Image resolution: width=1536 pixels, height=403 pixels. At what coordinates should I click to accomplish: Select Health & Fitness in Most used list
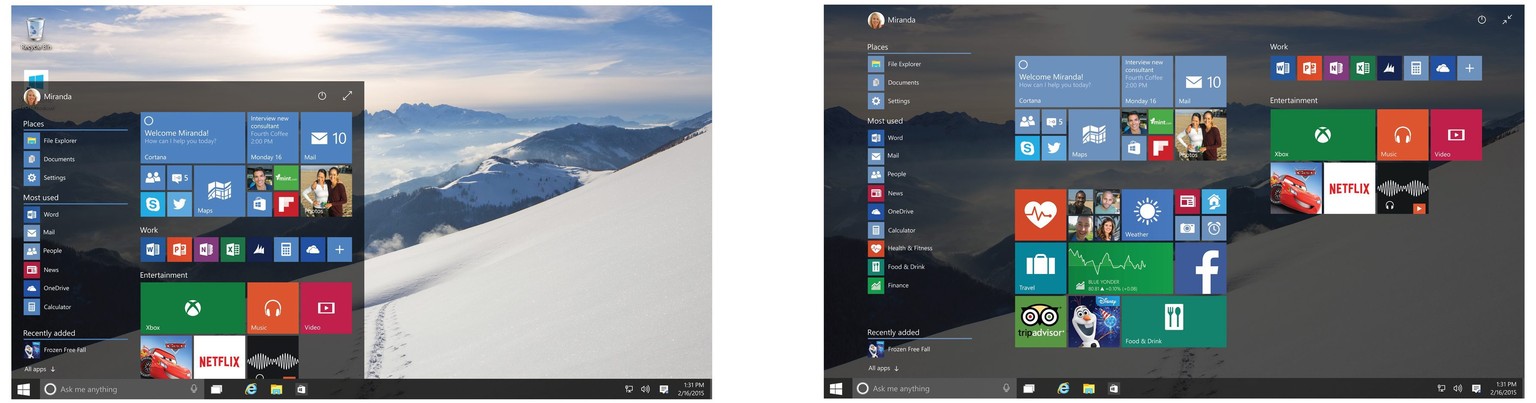pos(908,248)
